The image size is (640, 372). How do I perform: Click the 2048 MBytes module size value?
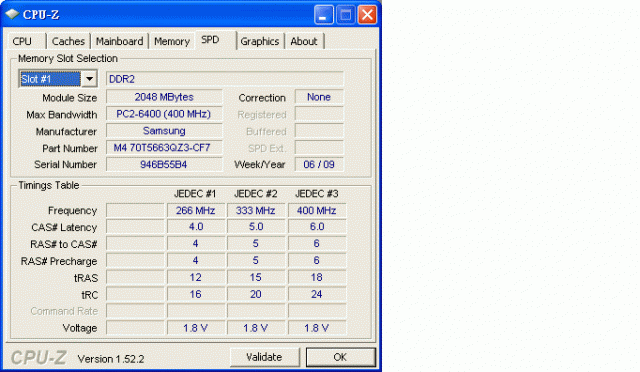[164, 97]
